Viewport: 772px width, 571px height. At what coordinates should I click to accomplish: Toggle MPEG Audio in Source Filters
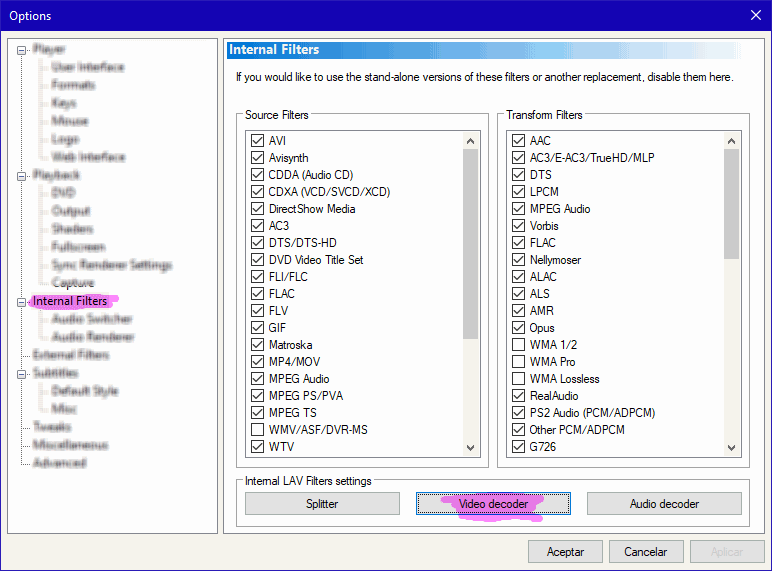coord(257,379)
